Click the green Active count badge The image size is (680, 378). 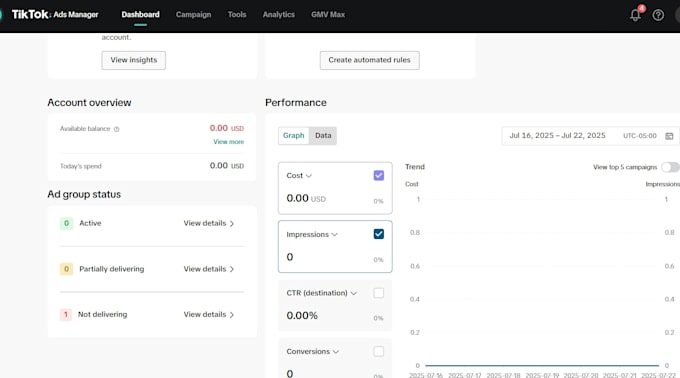66,223
